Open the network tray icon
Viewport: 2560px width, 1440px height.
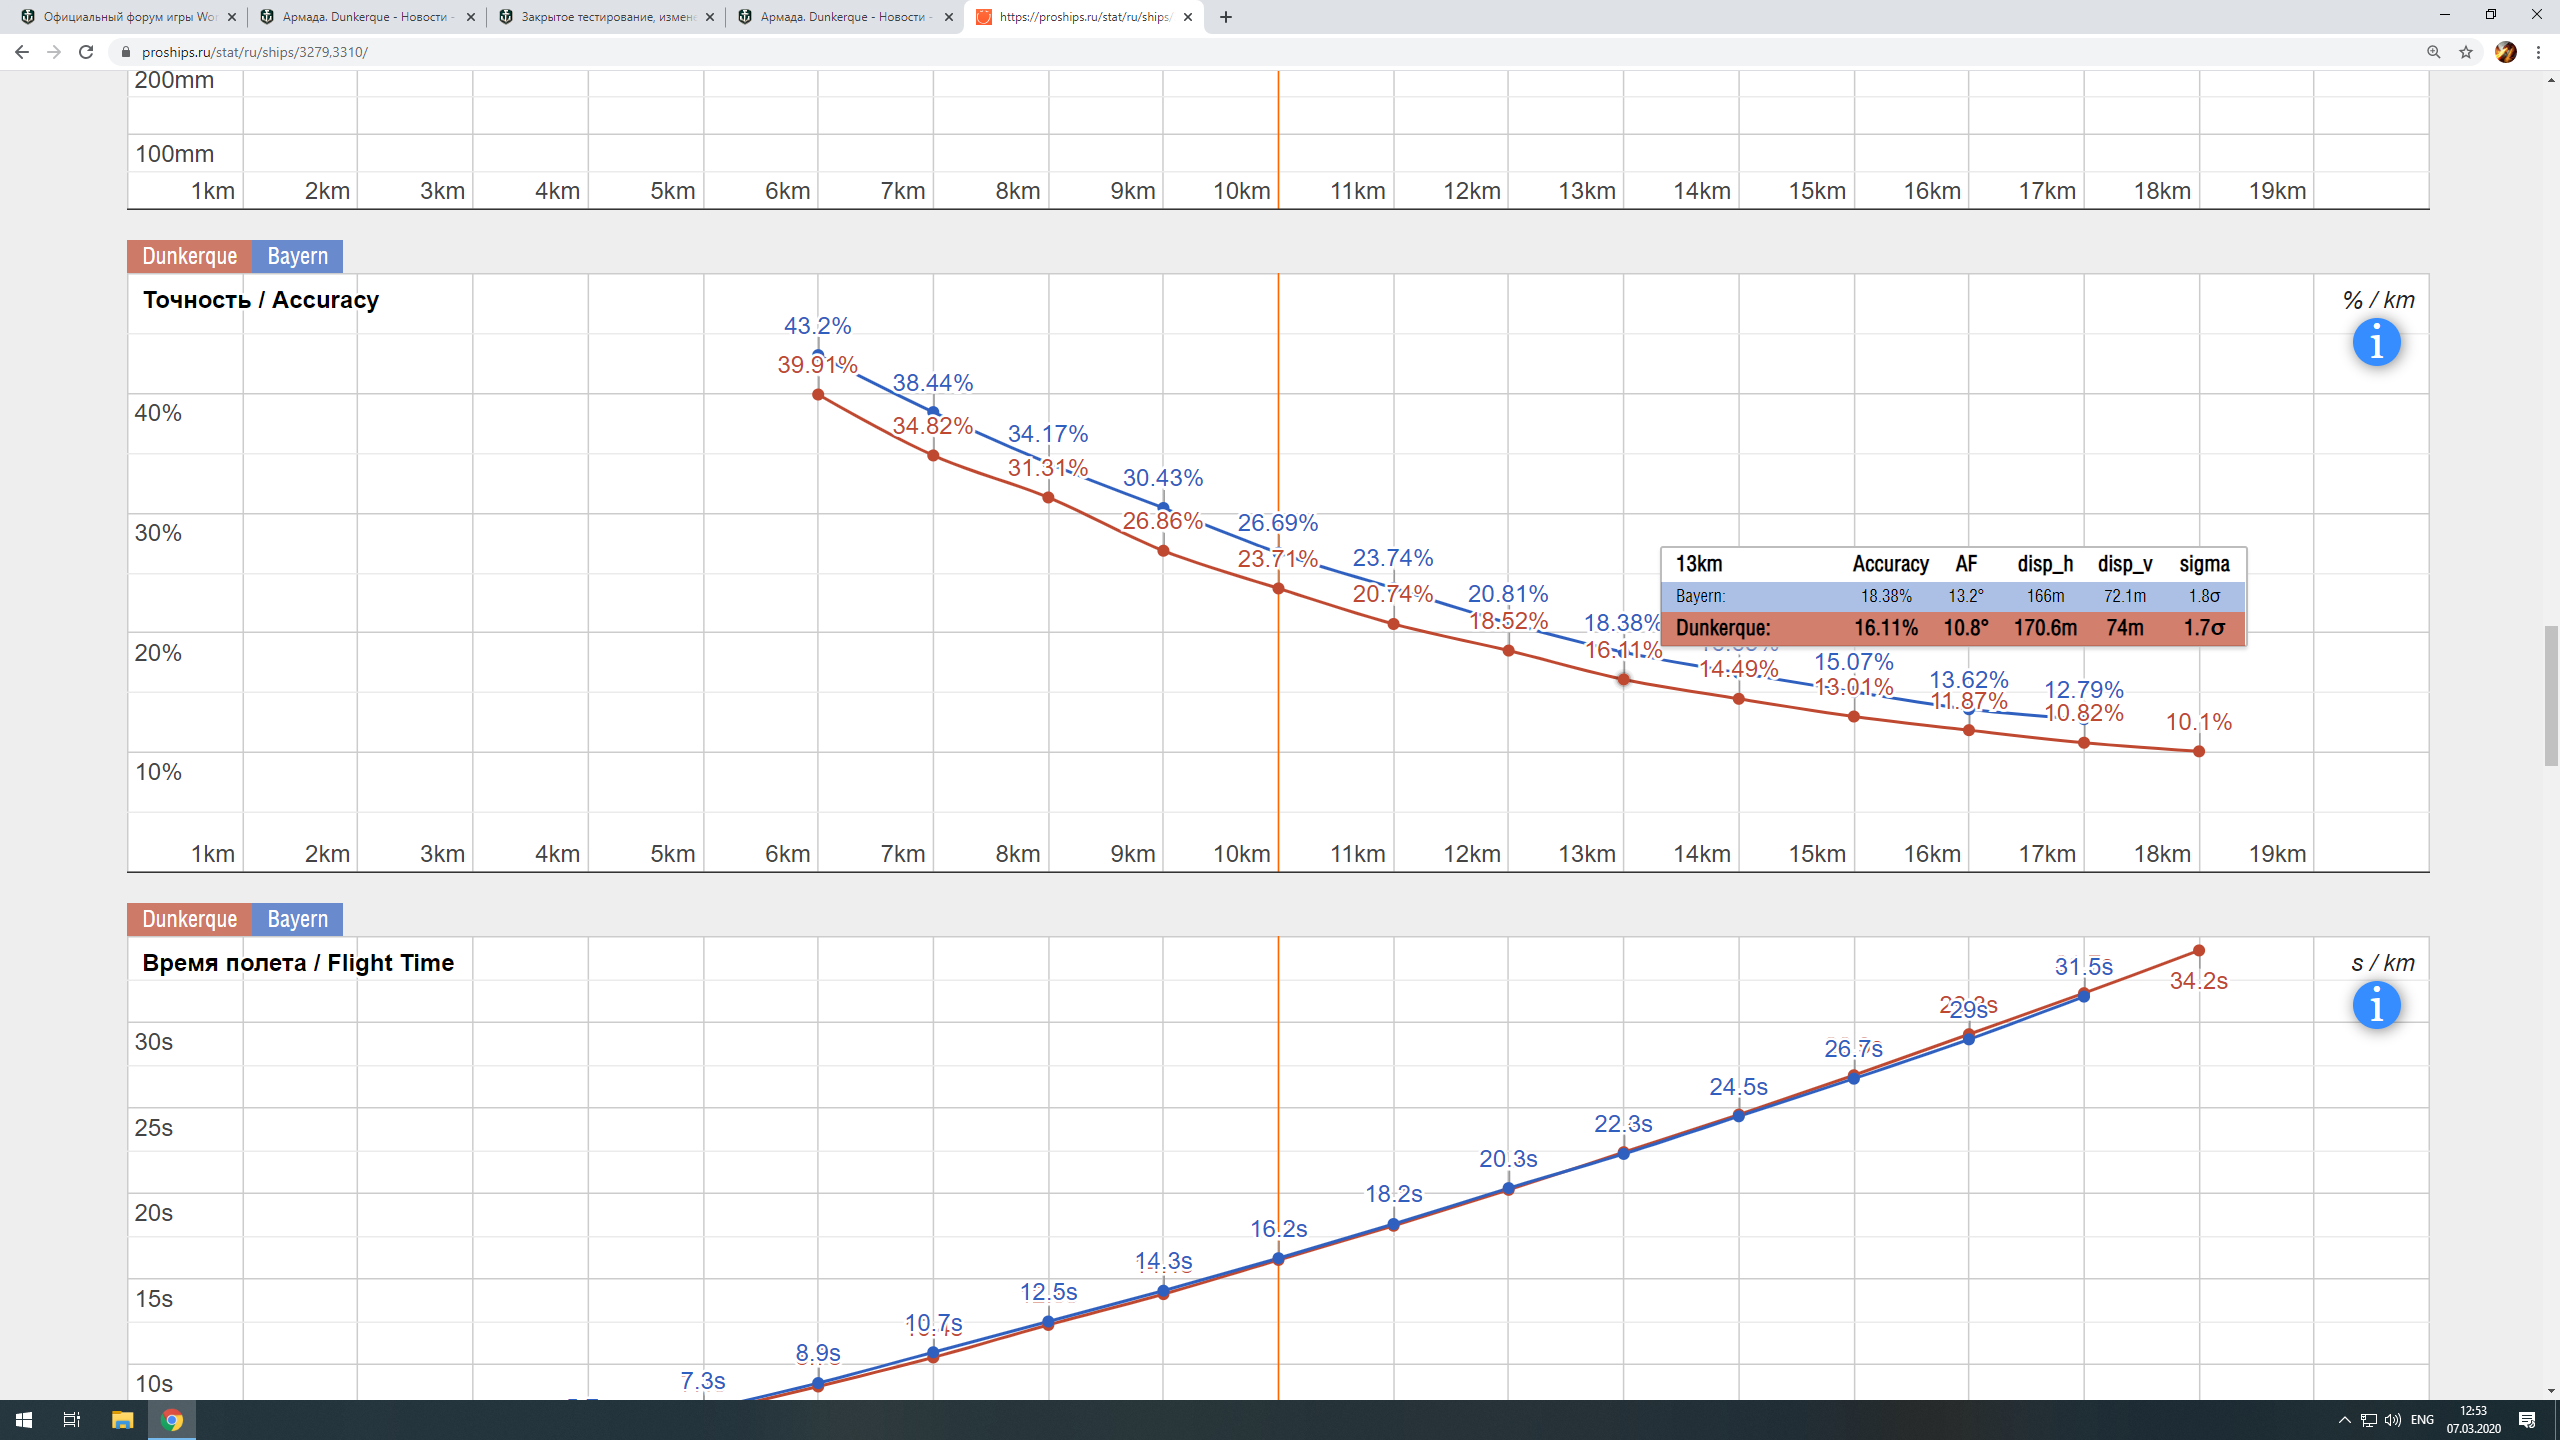tap(2368, 1420)
